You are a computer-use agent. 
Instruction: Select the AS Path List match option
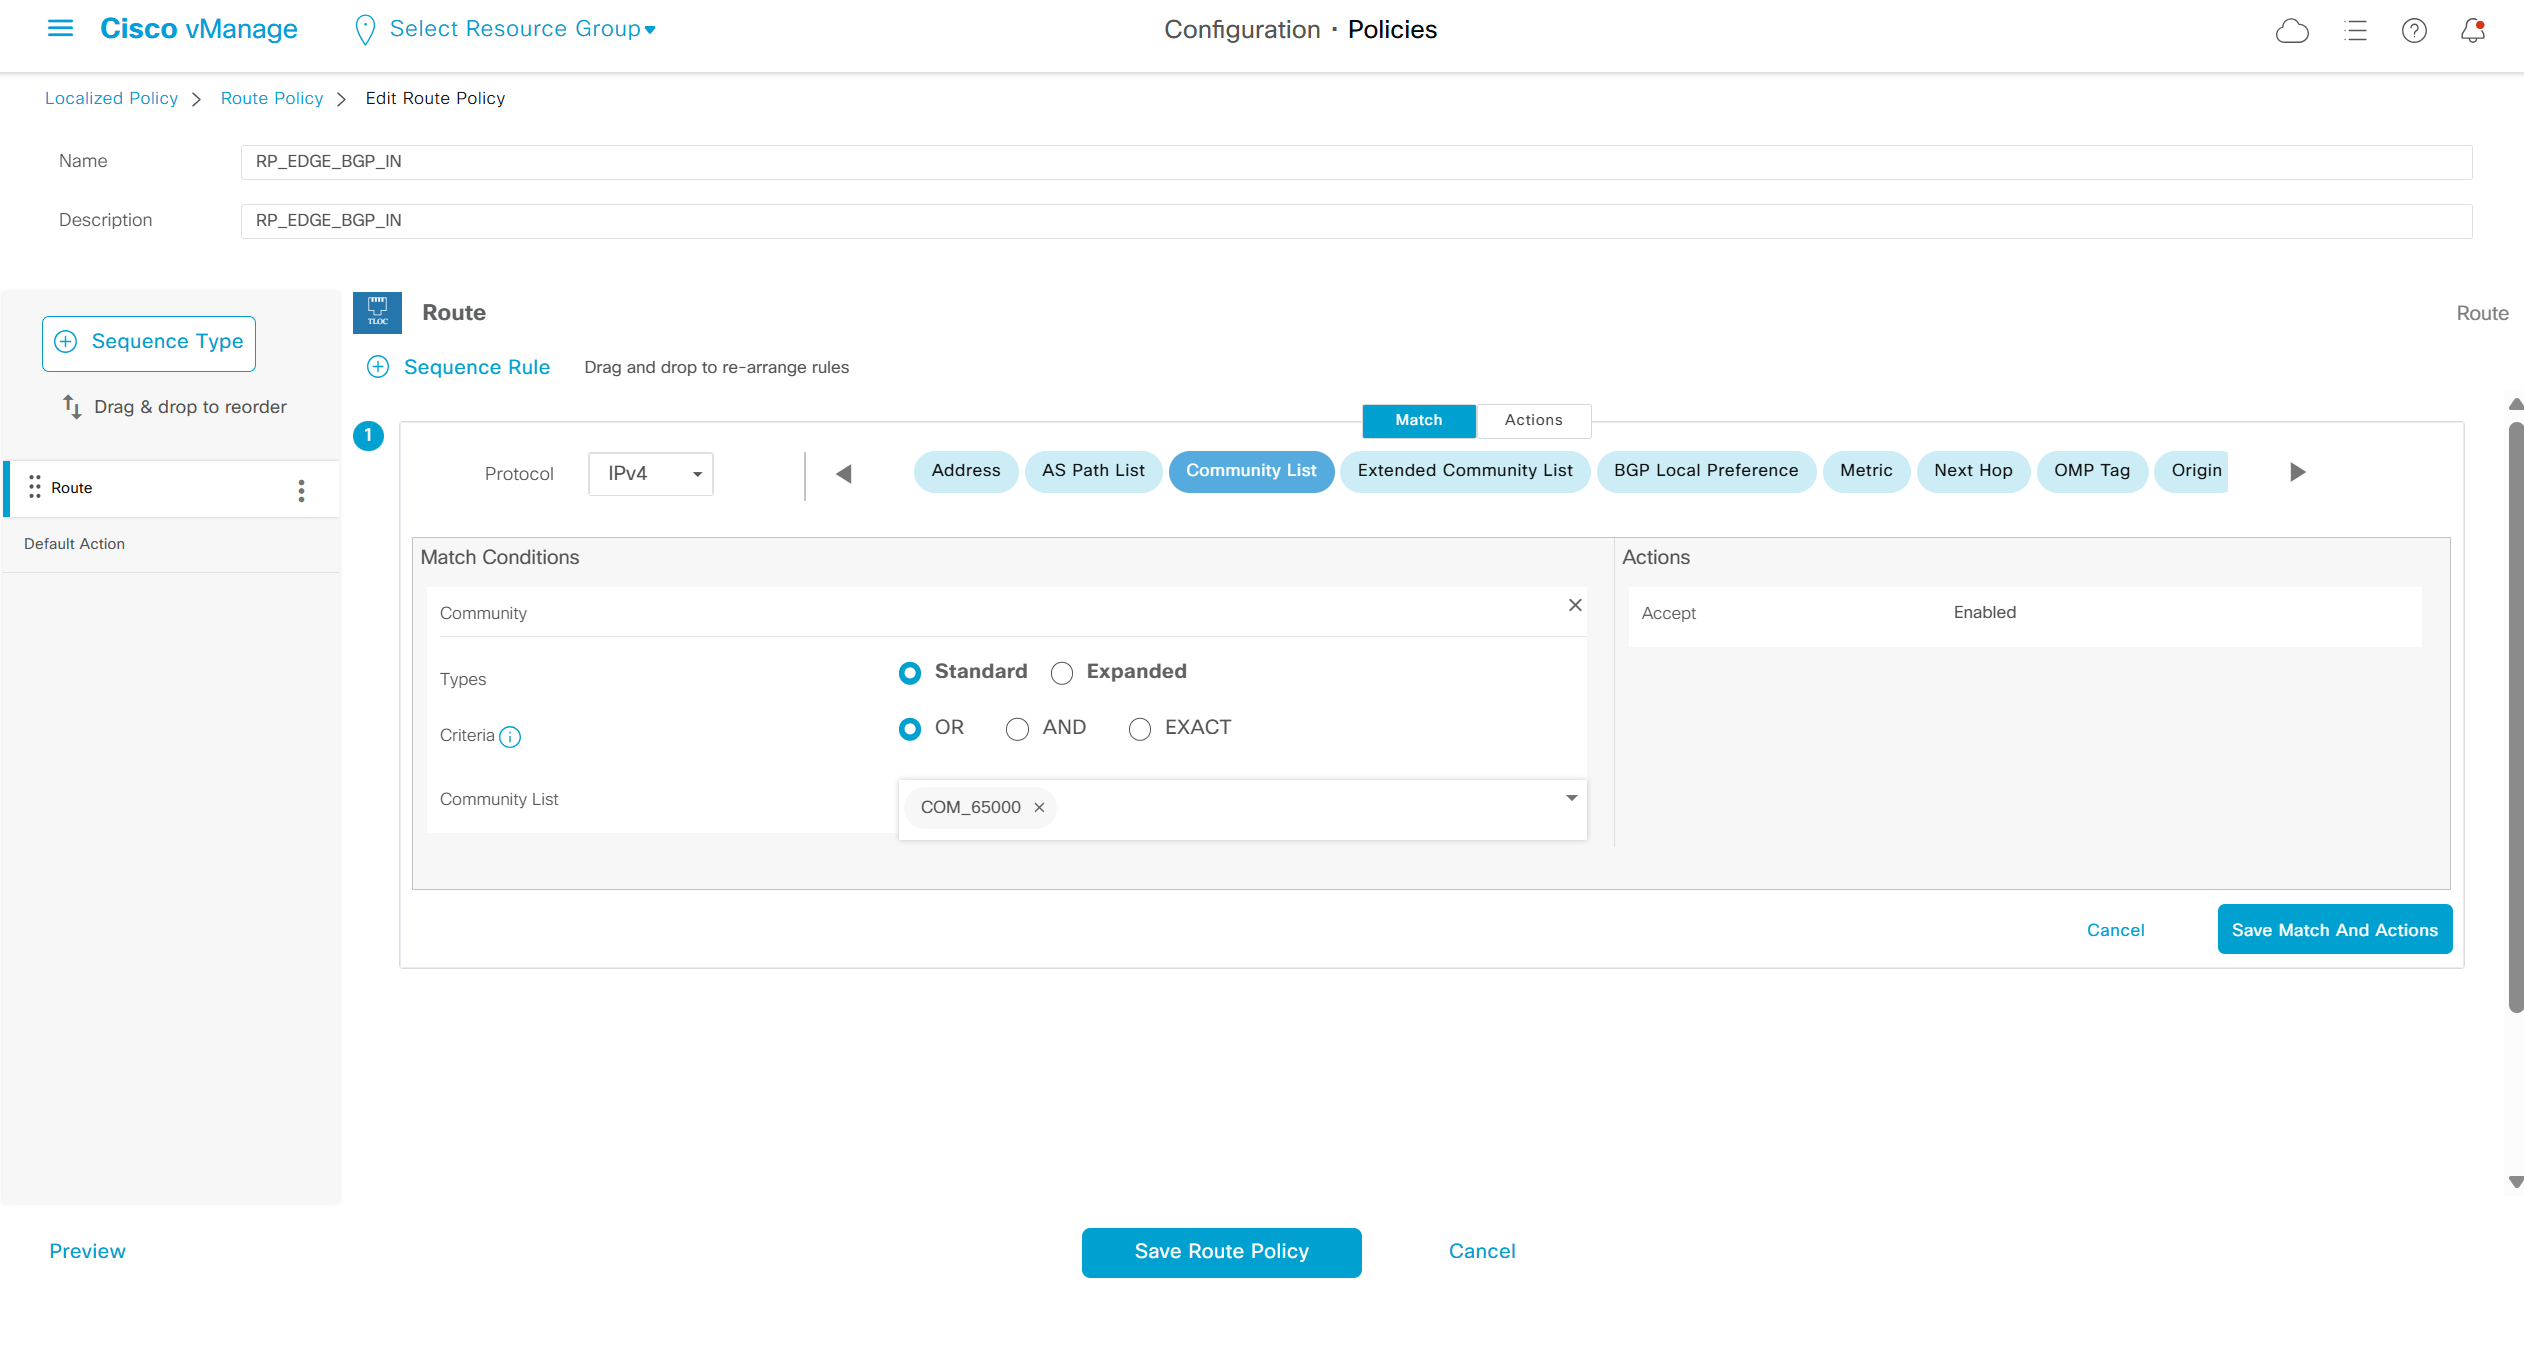tap(1092, 471)
